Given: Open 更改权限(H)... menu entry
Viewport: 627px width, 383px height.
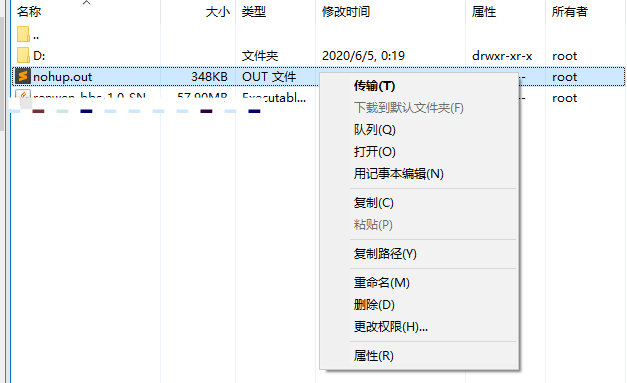Looking at the screenshot, I should tap(391, 327).
